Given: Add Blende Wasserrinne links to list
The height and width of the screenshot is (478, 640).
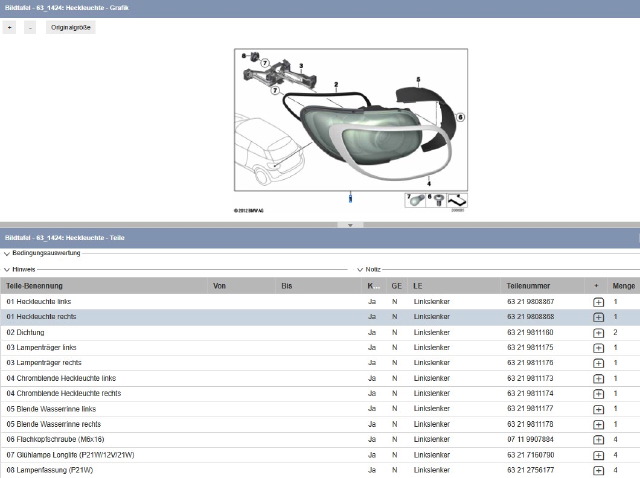Looking at the screenshot, I should 598,409.
